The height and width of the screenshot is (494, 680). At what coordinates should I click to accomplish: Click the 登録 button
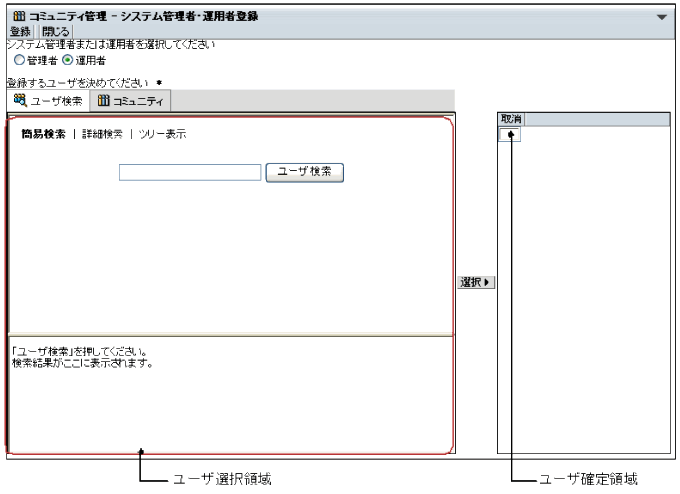[x=20, y=32]
